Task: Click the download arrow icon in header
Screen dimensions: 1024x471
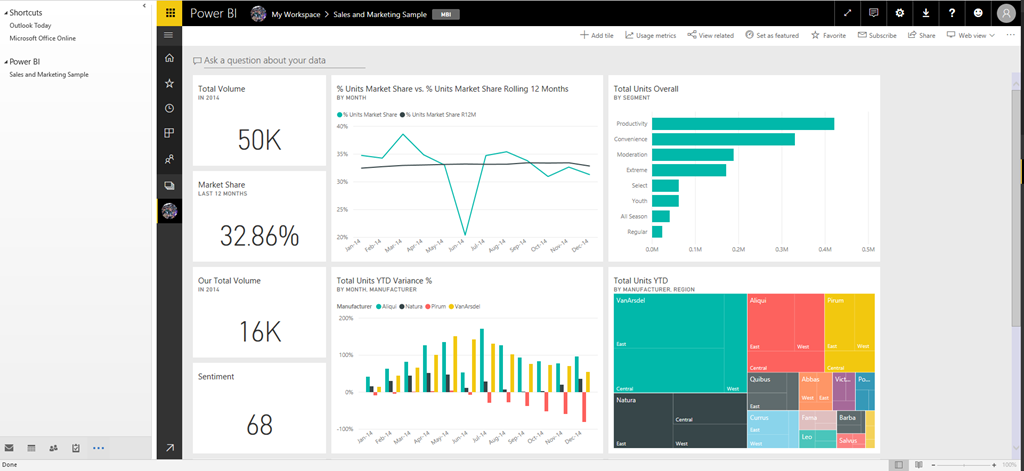Action: tap(925, 14)
